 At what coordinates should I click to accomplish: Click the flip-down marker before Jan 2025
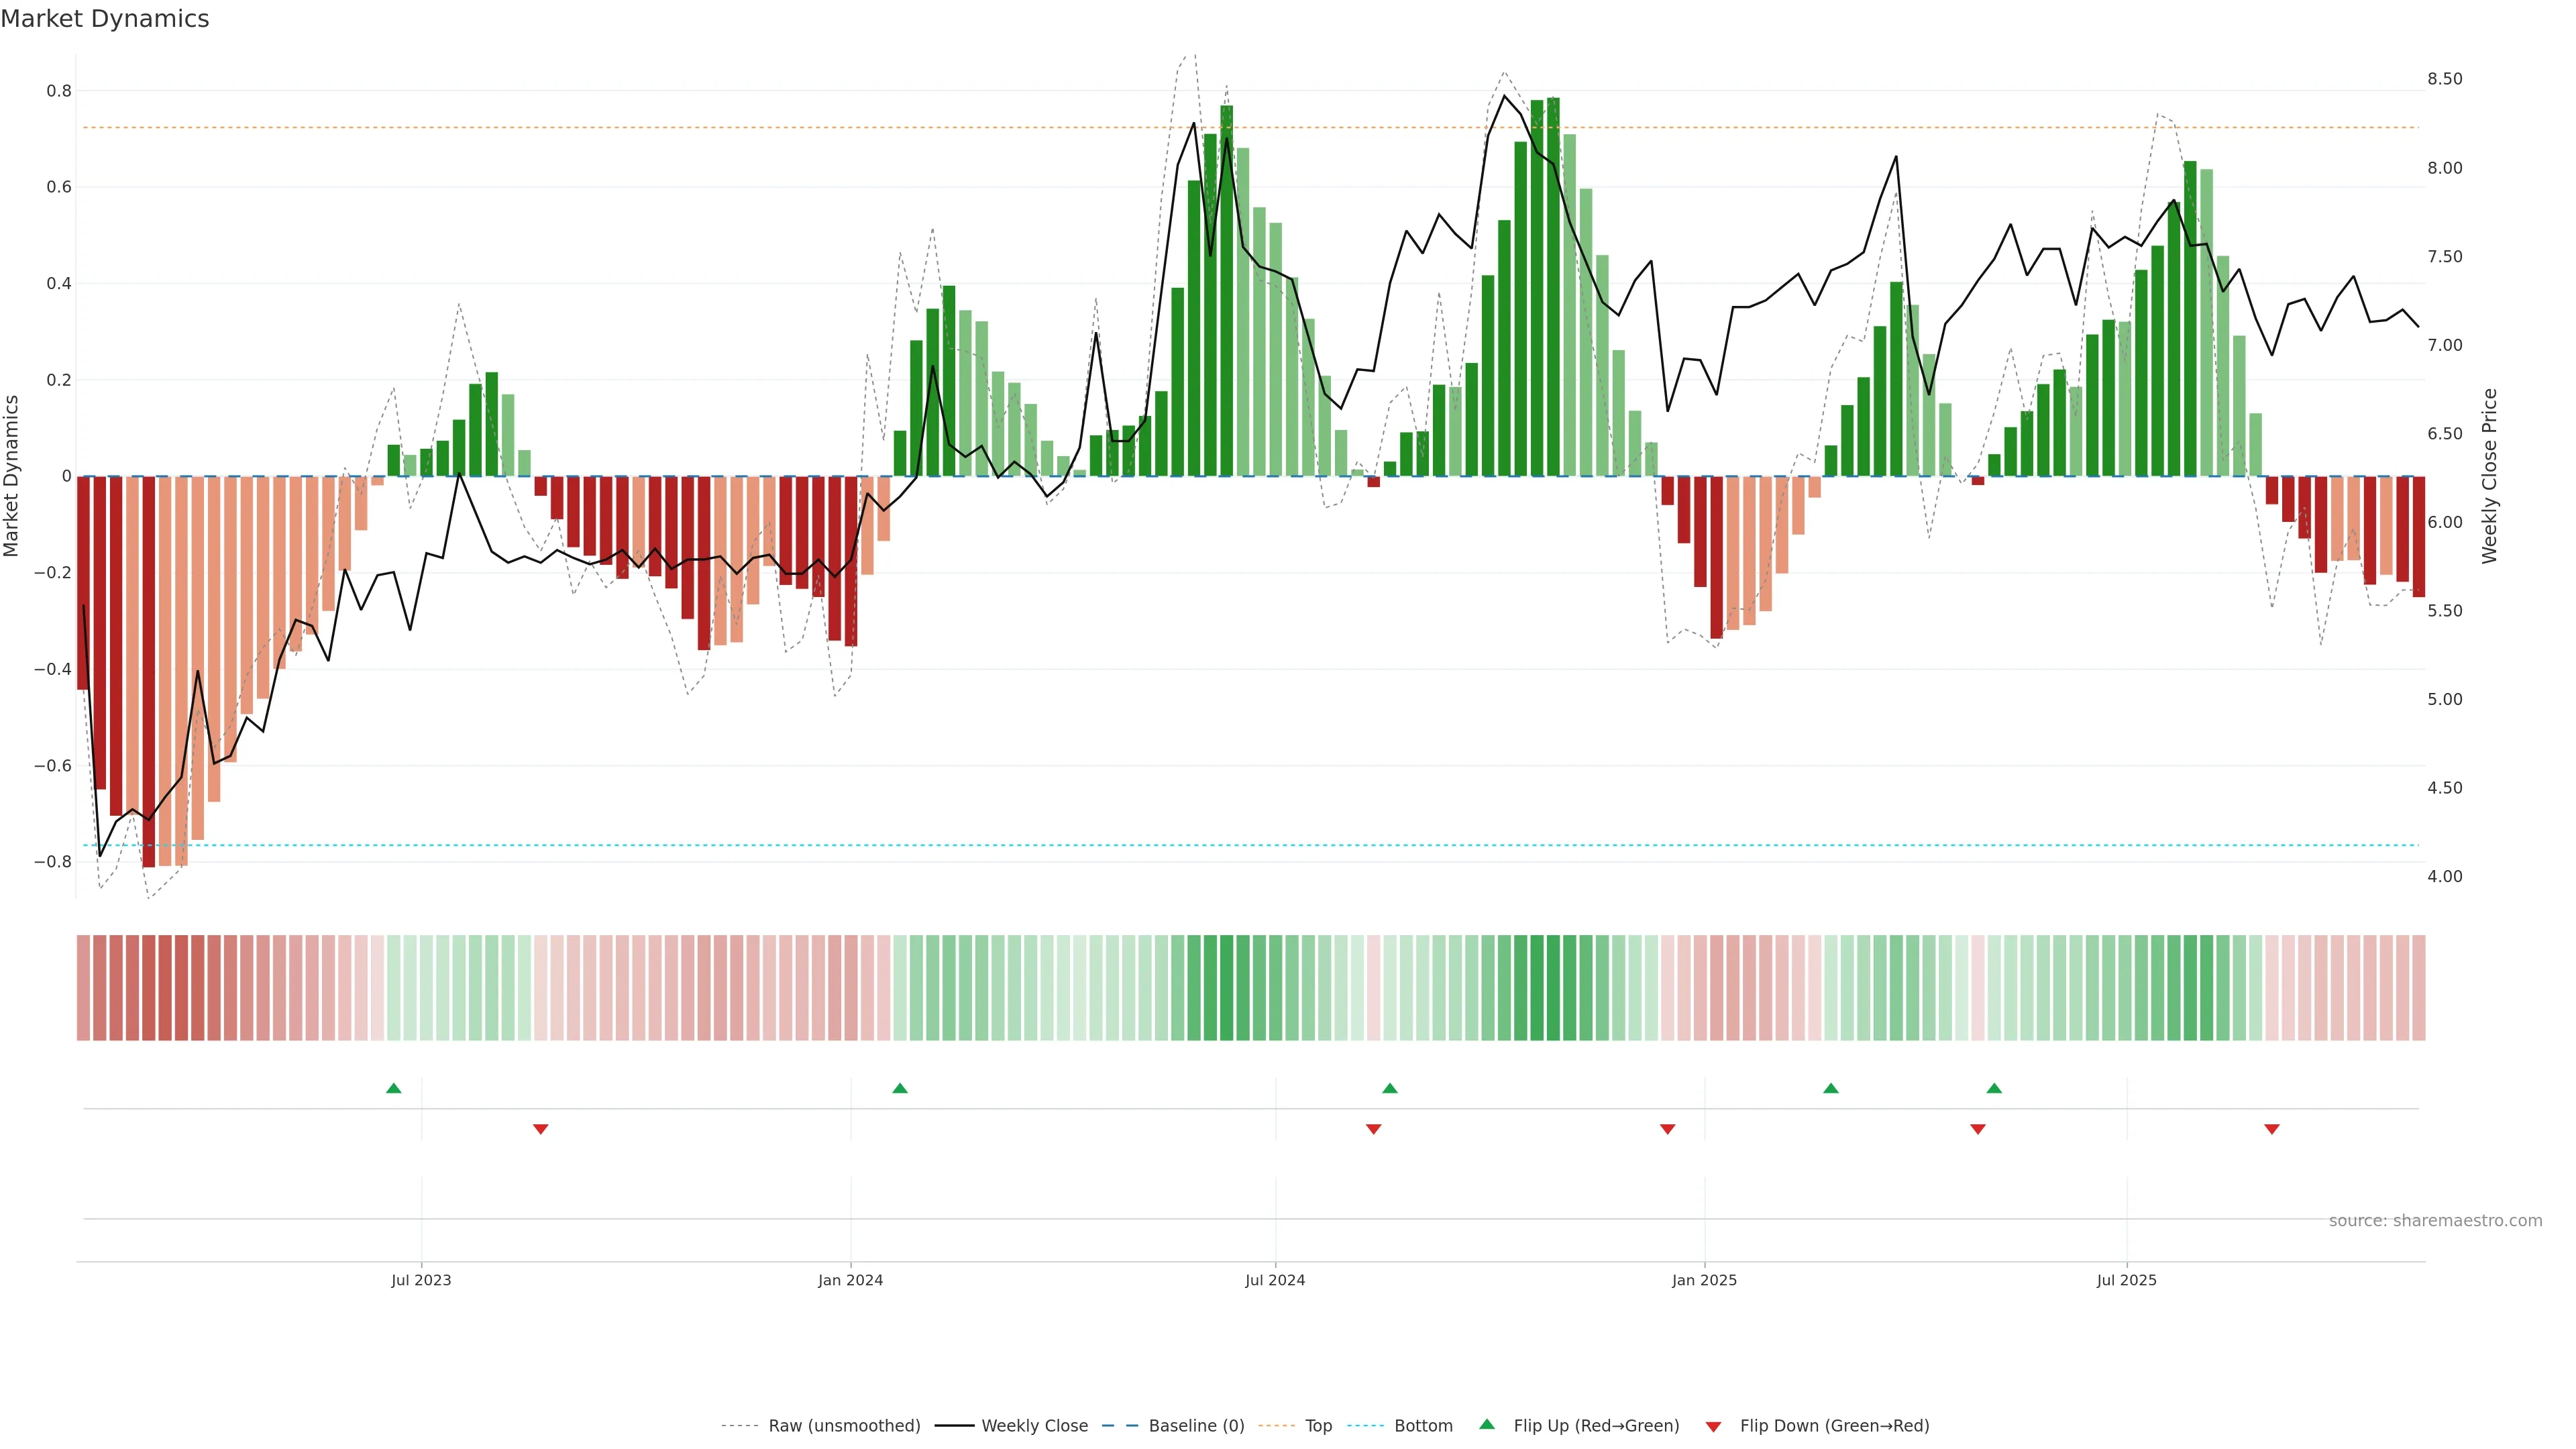(x=1667, y=1129)
